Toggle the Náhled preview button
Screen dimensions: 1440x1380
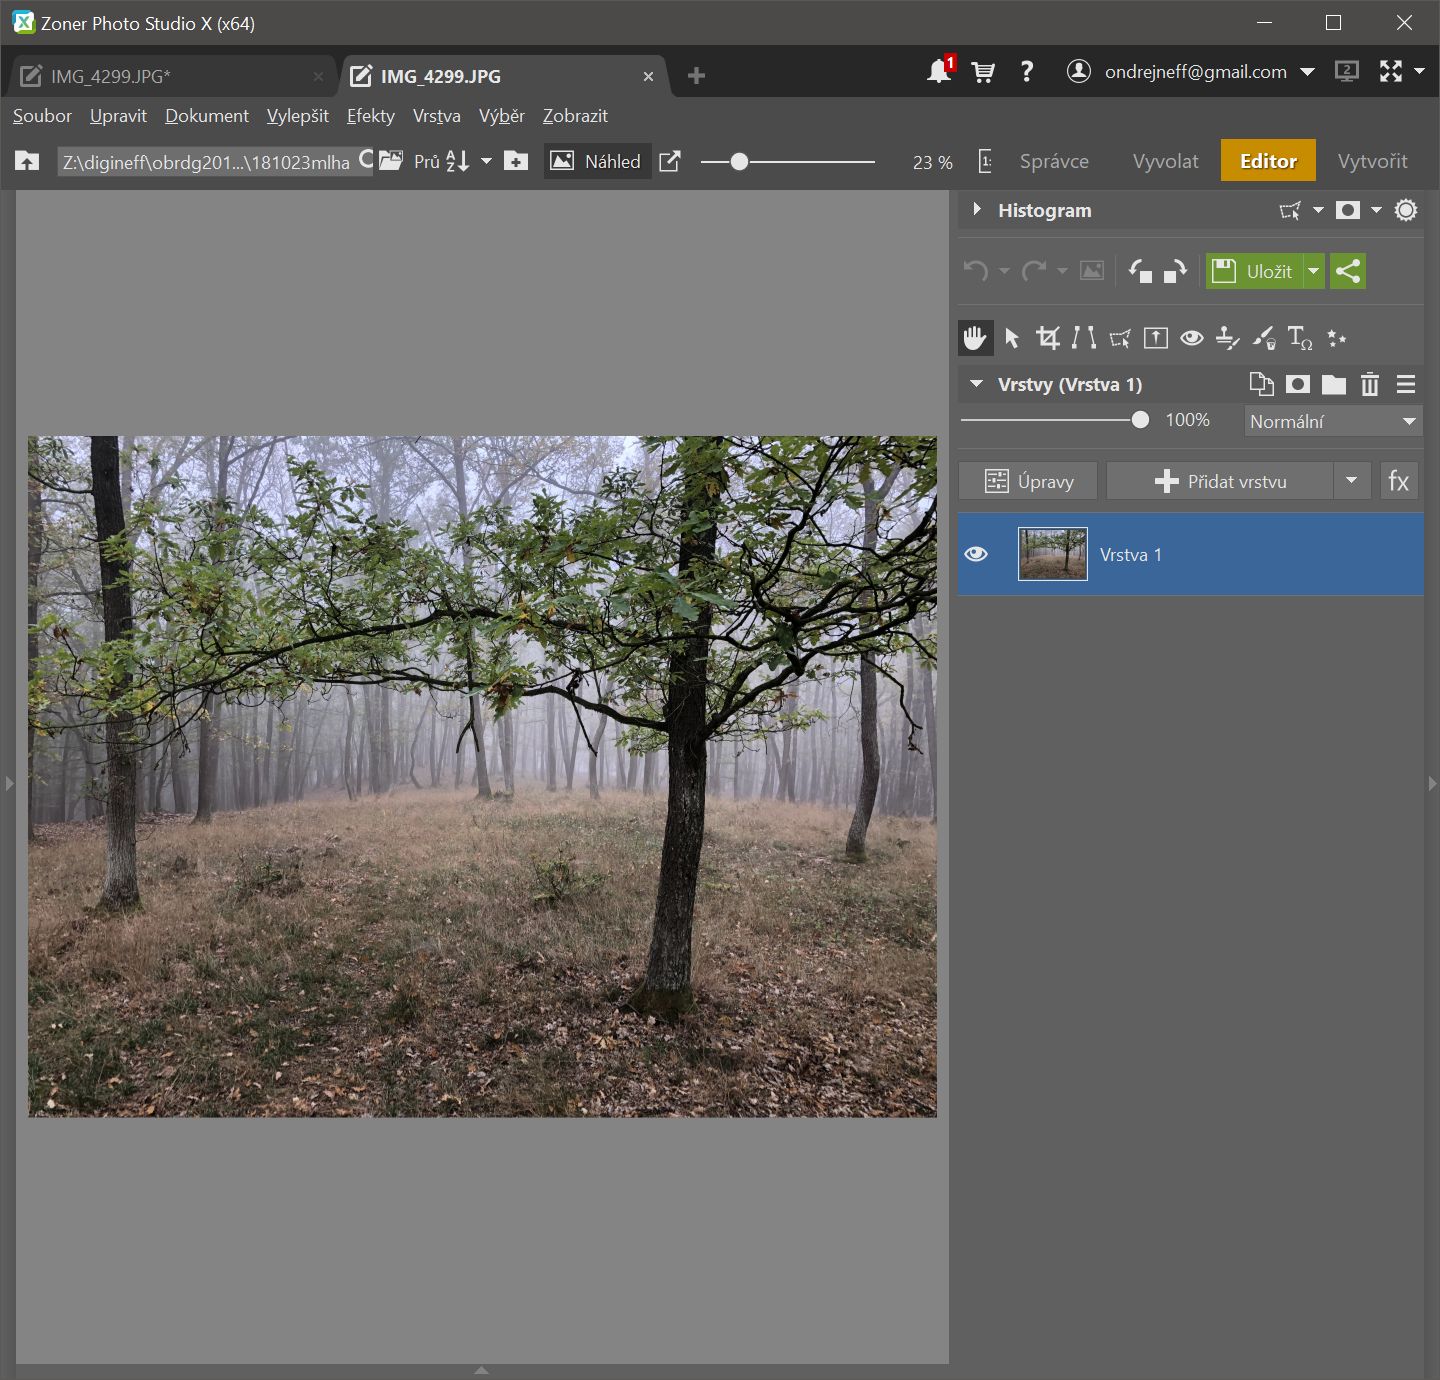pyautogui.click(x=597, y=161)
